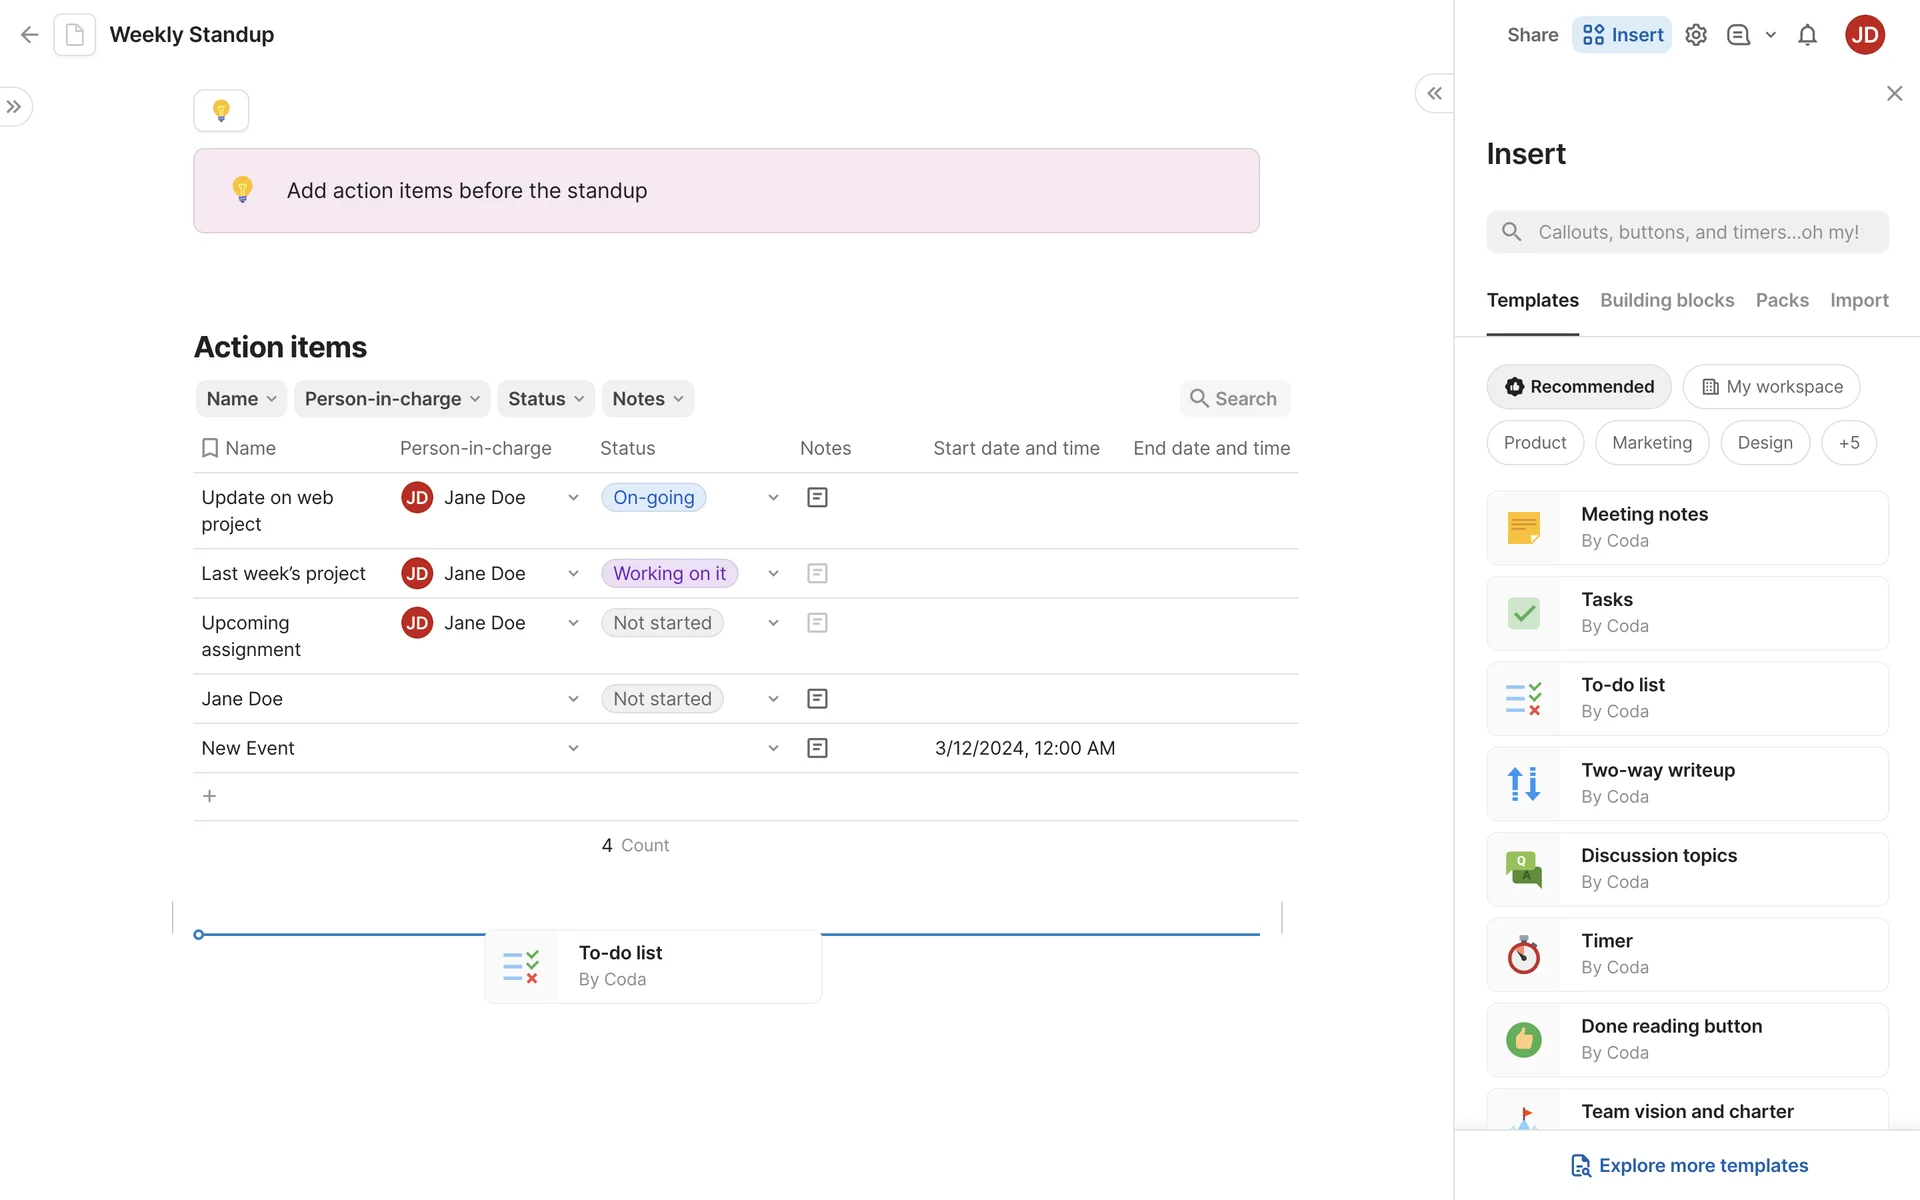Collapse the Insert panel with double-chevron
1920x1200 pixels.
pos(1434,93)
